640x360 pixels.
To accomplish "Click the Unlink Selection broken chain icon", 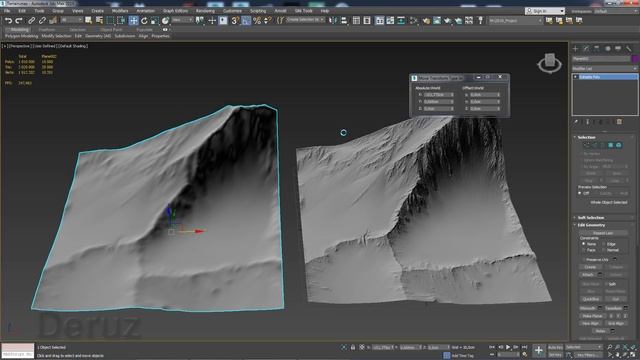I will tap(42, 20).
